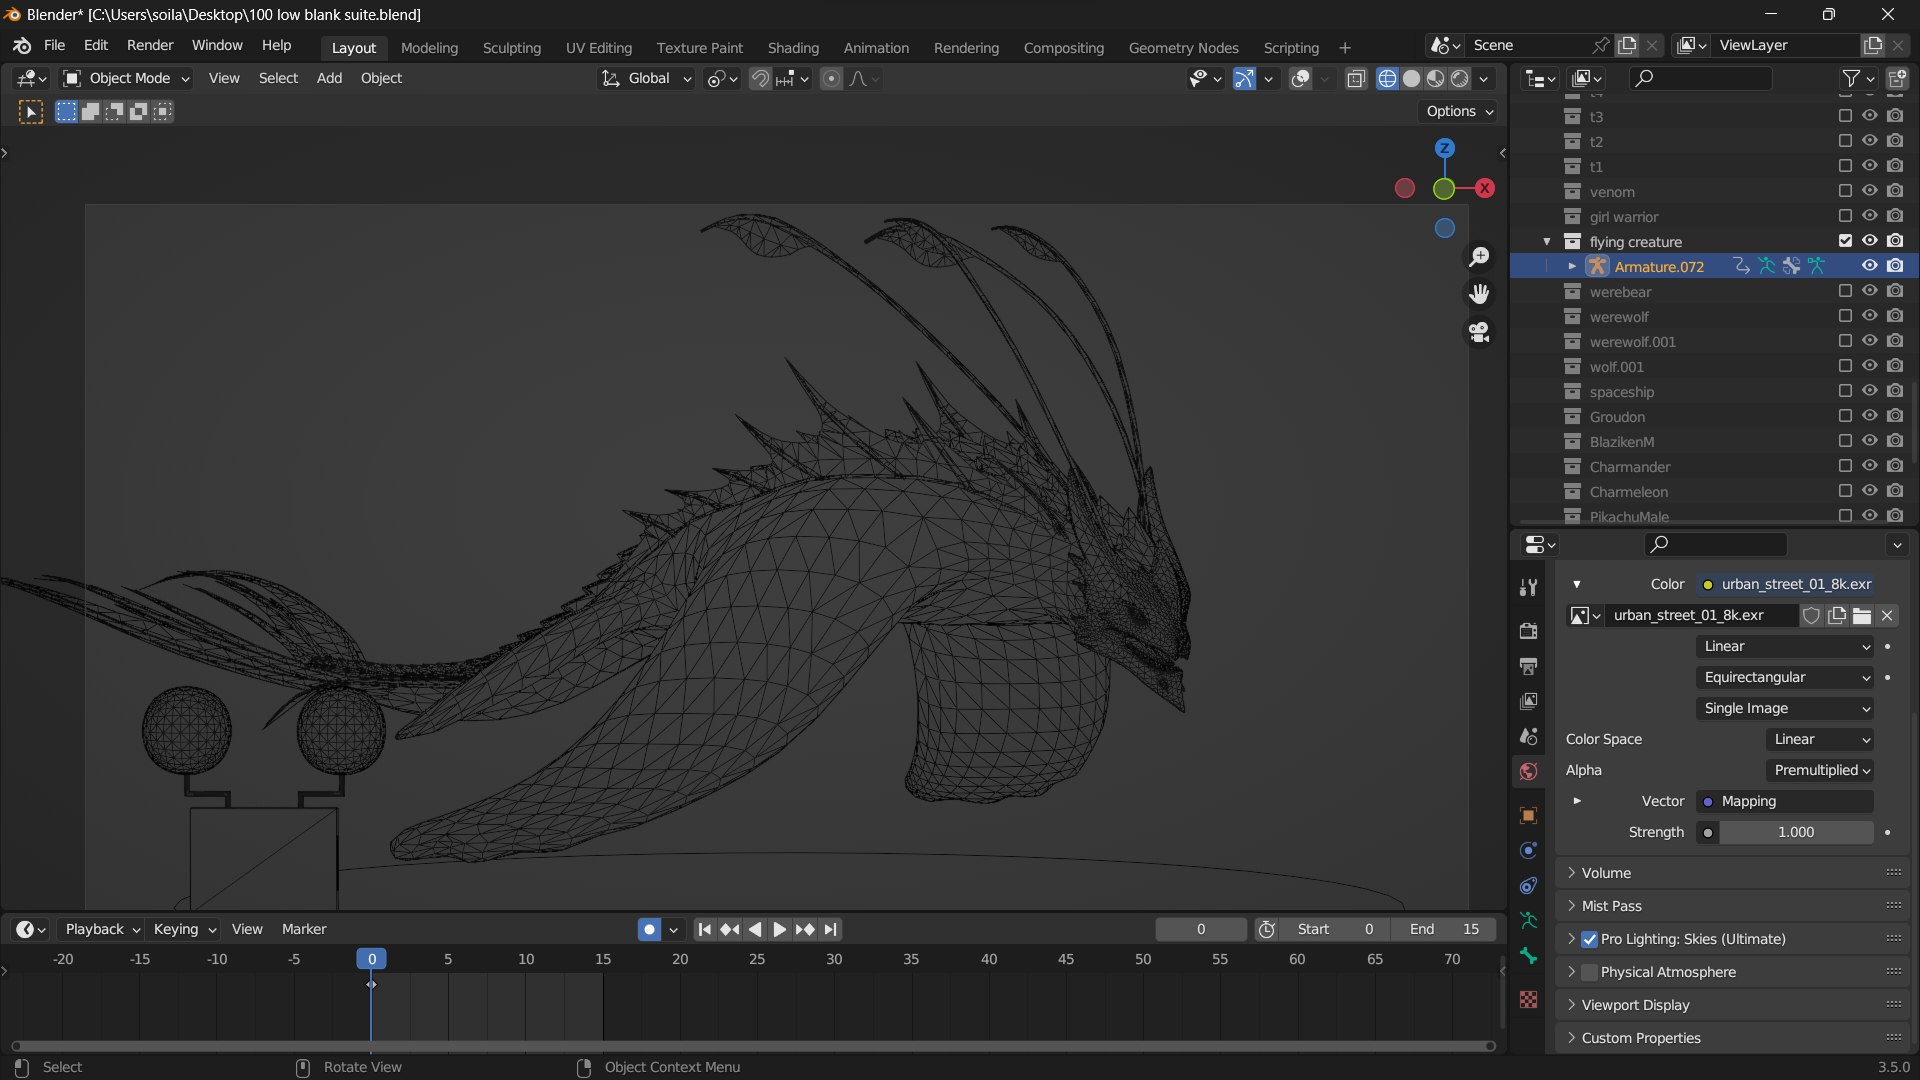Switch to Geometry Nodes workspace tab
1920x1080 pixels.
click(1183, 48)
